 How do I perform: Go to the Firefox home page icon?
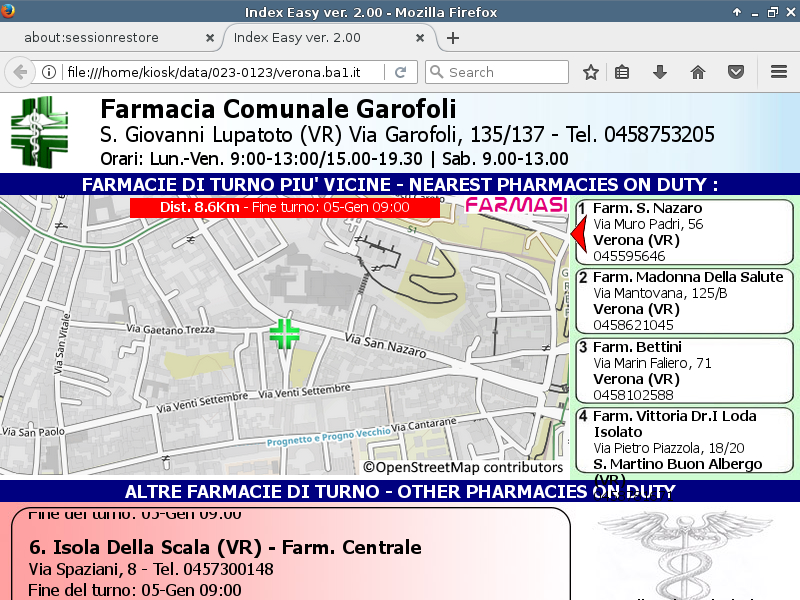click(x=698, y=72)
